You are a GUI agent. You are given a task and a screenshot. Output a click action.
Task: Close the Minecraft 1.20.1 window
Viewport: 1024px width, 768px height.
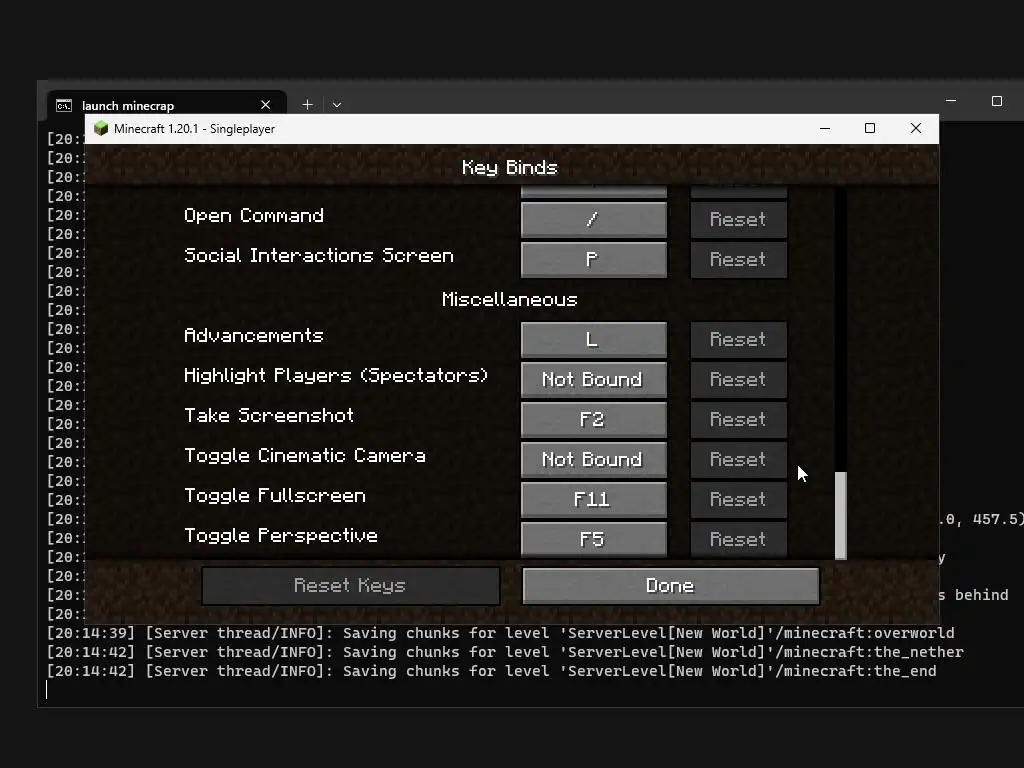point(916,129)
